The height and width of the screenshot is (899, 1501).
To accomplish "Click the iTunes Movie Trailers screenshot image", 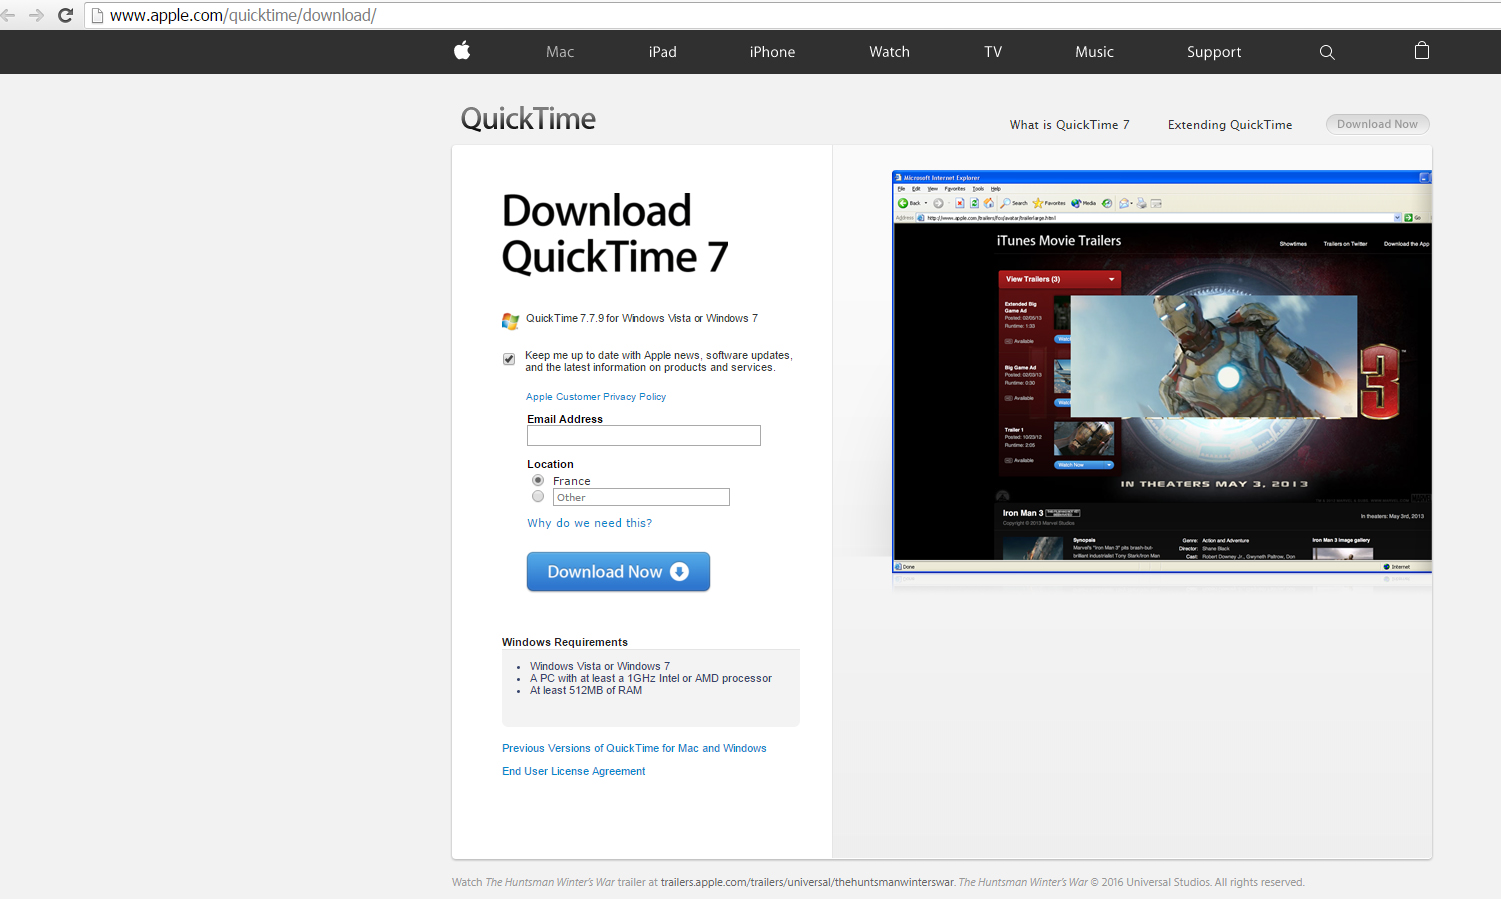I will click(x=1162, y=372).
